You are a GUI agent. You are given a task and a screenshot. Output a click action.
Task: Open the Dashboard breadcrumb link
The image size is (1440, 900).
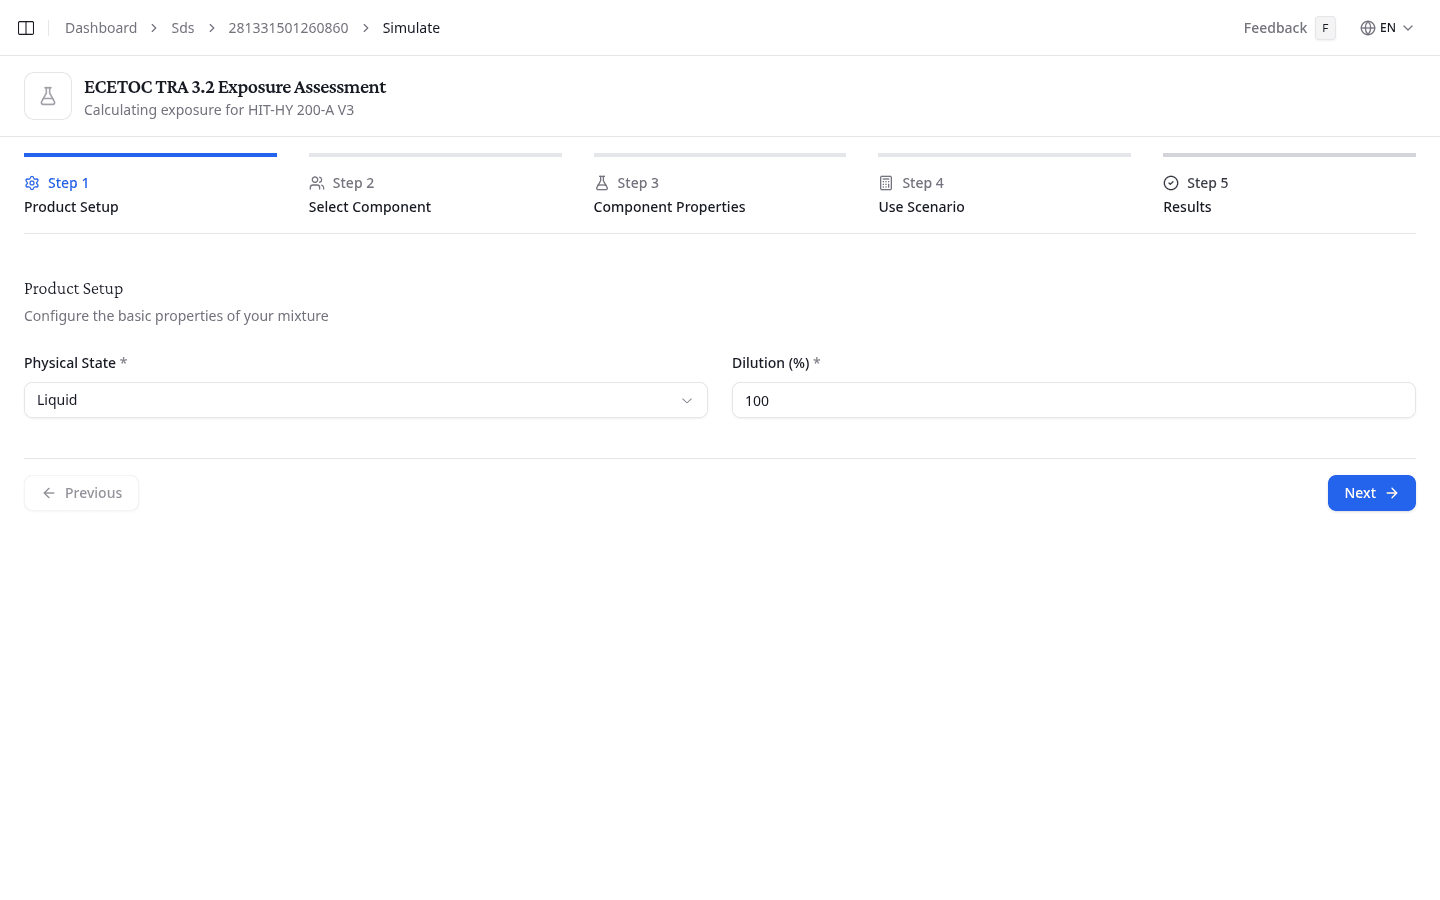click(x=101, y=27)
